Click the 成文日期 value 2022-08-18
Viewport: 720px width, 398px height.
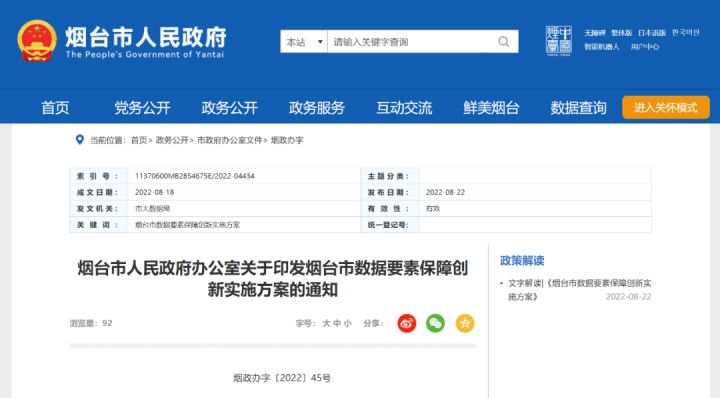[x=154, y=192]
